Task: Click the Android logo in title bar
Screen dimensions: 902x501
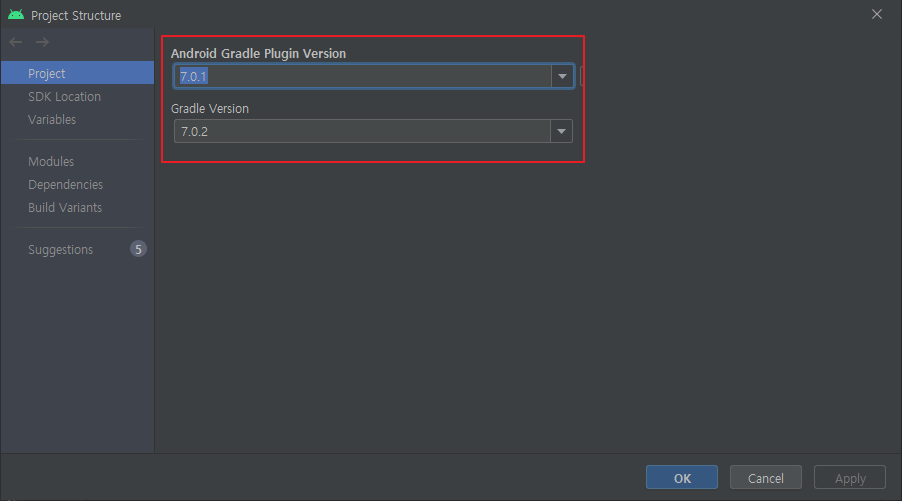Action: (16, 15)
